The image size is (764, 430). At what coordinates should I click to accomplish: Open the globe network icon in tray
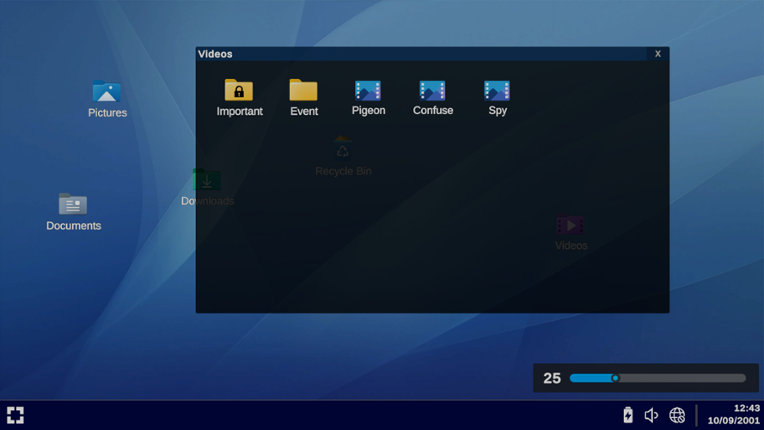pyautogui.click(x=677, y=415)
